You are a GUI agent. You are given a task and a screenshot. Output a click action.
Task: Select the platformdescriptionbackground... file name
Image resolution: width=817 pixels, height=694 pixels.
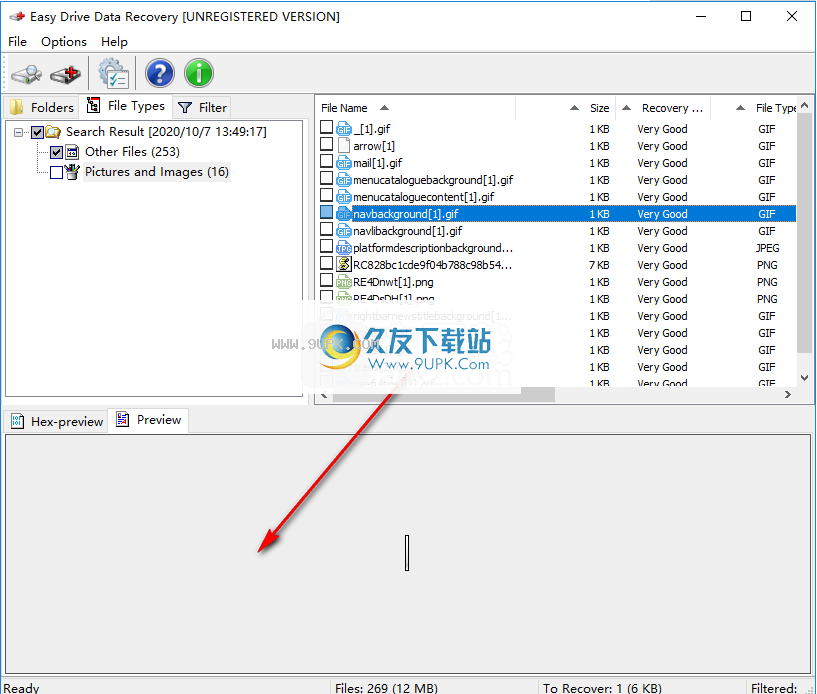433,248
